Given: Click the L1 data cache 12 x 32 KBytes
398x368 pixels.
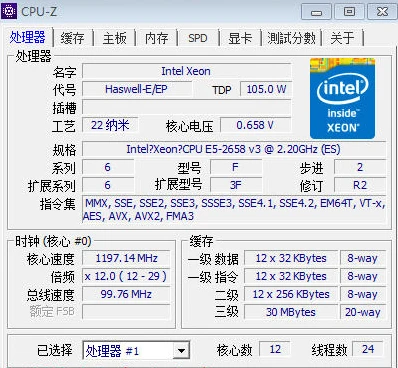Looking at the screenshot, I should pos(291,258).
